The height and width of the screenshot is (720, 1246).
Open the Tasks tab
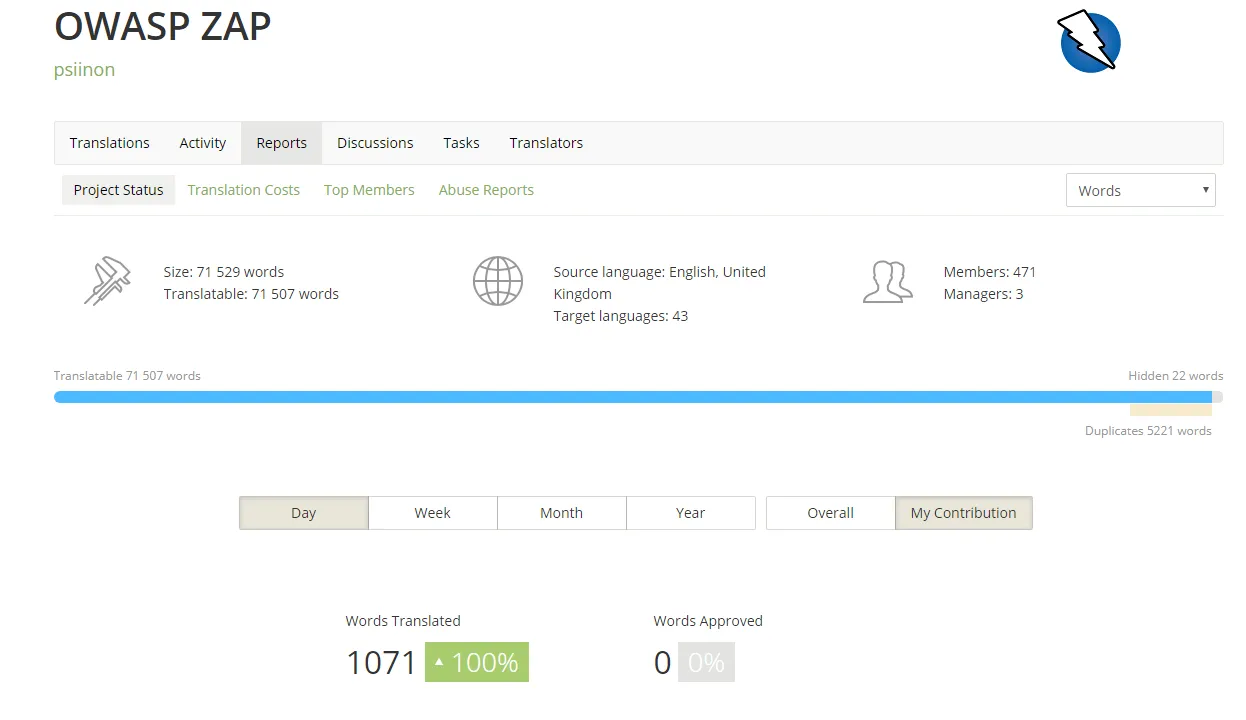461,143
